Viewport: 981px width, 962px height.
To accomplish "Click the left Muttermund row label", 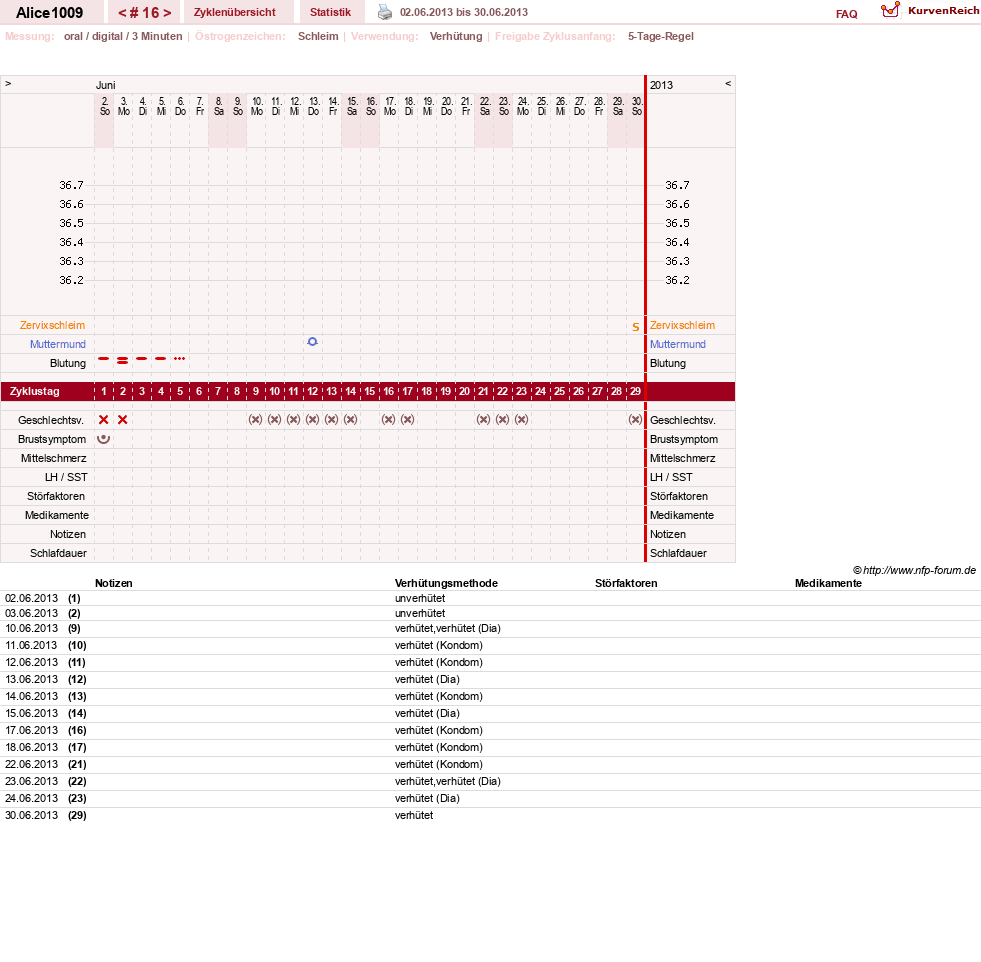I will (58, 344).
